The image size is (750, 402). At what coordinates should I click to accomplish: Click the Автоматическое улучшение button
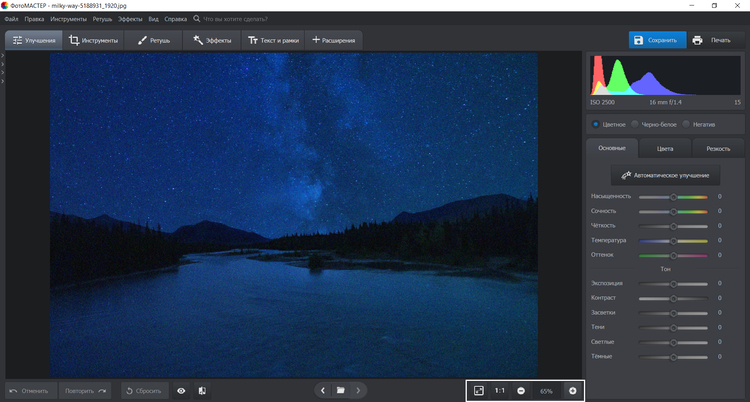tap(665, 175)
